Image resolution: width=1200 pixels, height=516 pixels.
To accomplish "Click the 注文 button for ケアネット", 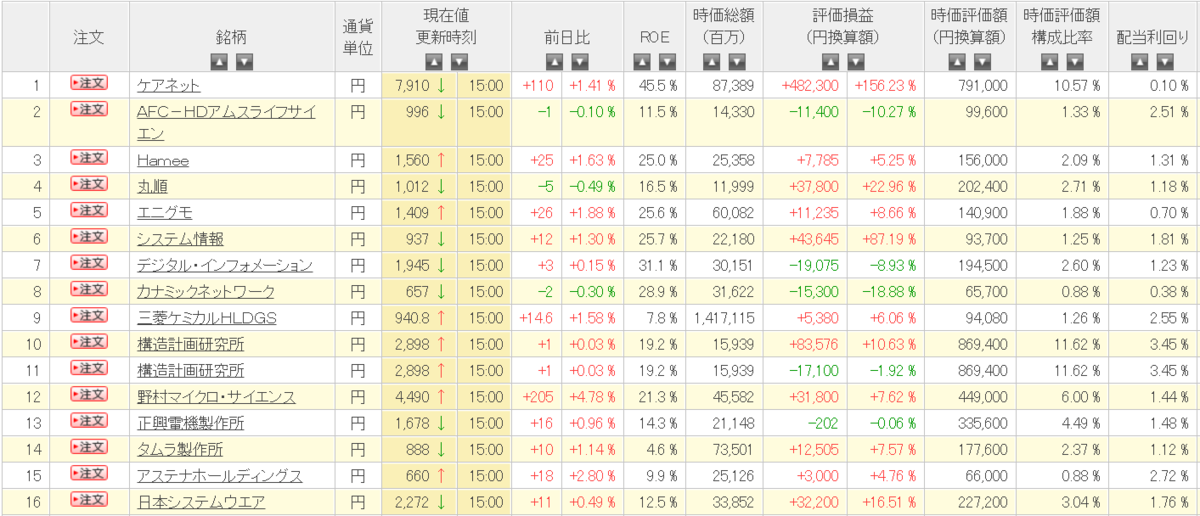I will point(89,84).
